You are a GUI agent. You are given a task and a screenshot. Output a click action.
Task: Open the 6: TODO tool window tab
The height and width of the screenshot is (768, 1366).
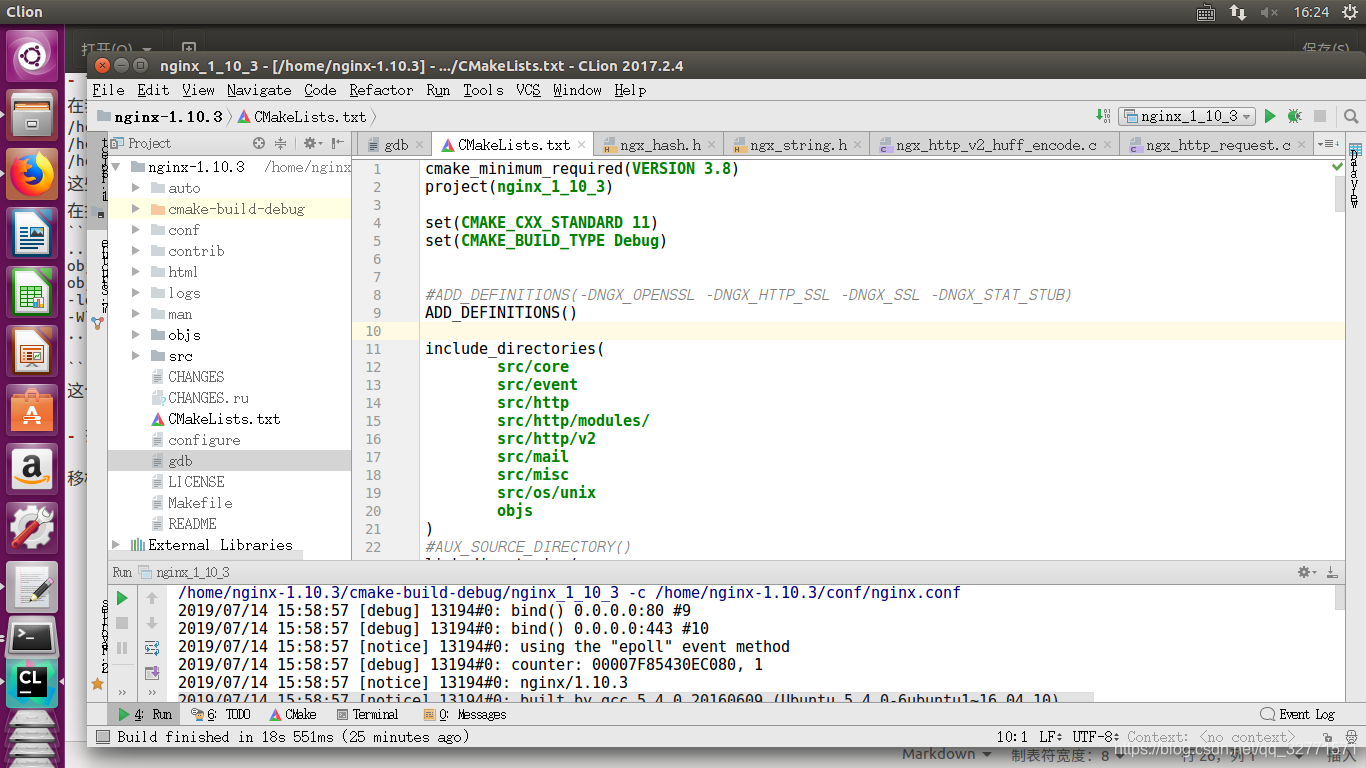220,715
